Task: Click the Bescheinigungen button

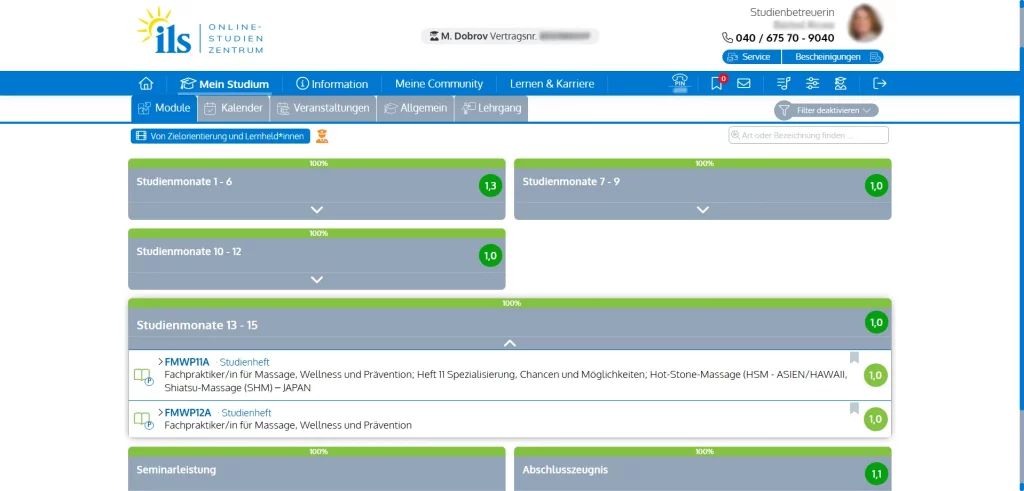Action: point(832,57)
